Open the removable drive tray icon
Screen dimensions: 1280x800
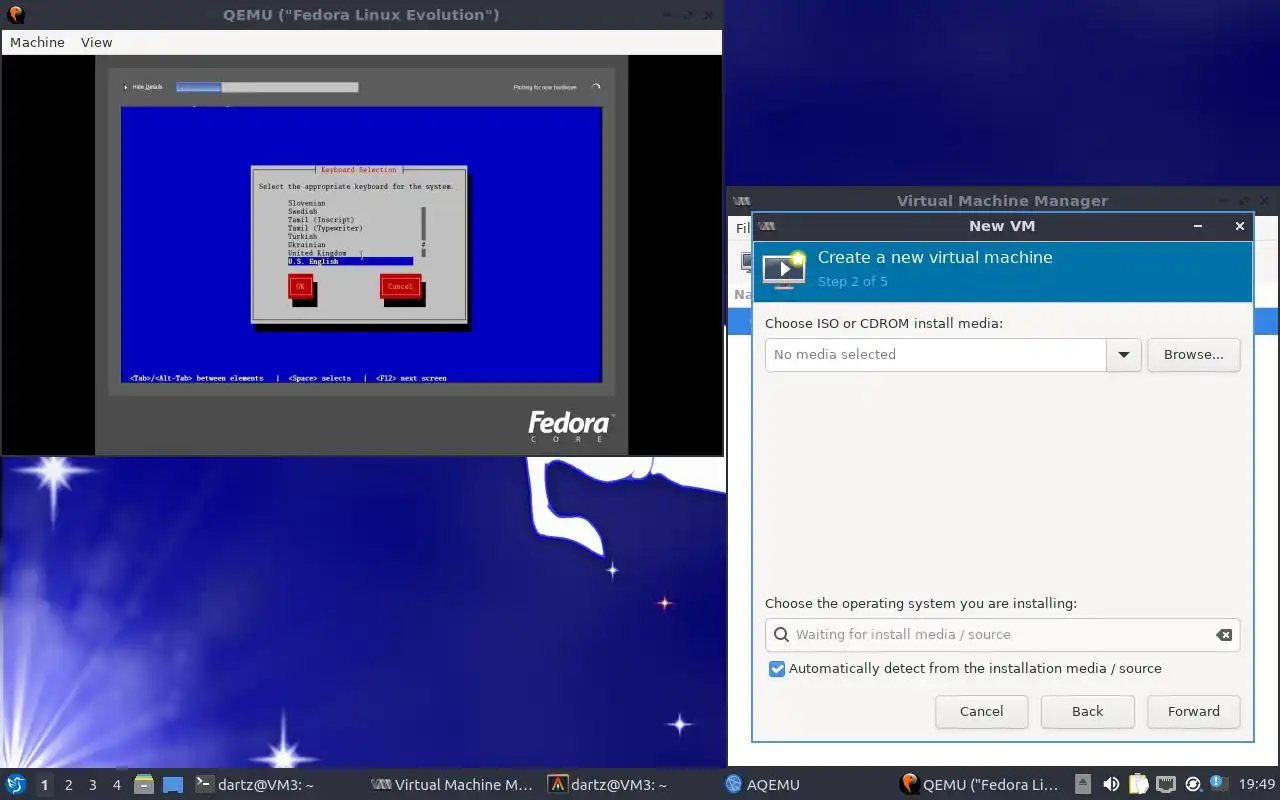(x=1083, y=784)
